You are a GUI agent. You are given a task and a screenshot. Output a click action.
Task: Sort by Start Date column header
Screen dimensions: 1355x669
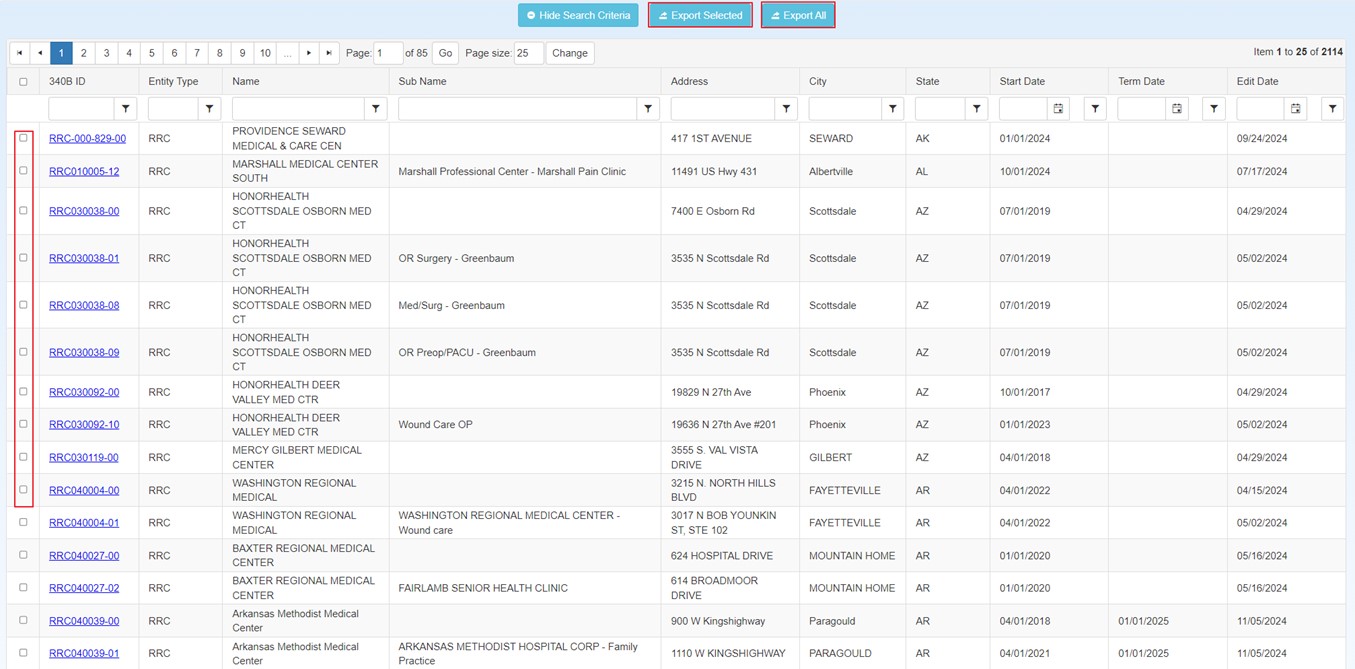click(1022, 81)
